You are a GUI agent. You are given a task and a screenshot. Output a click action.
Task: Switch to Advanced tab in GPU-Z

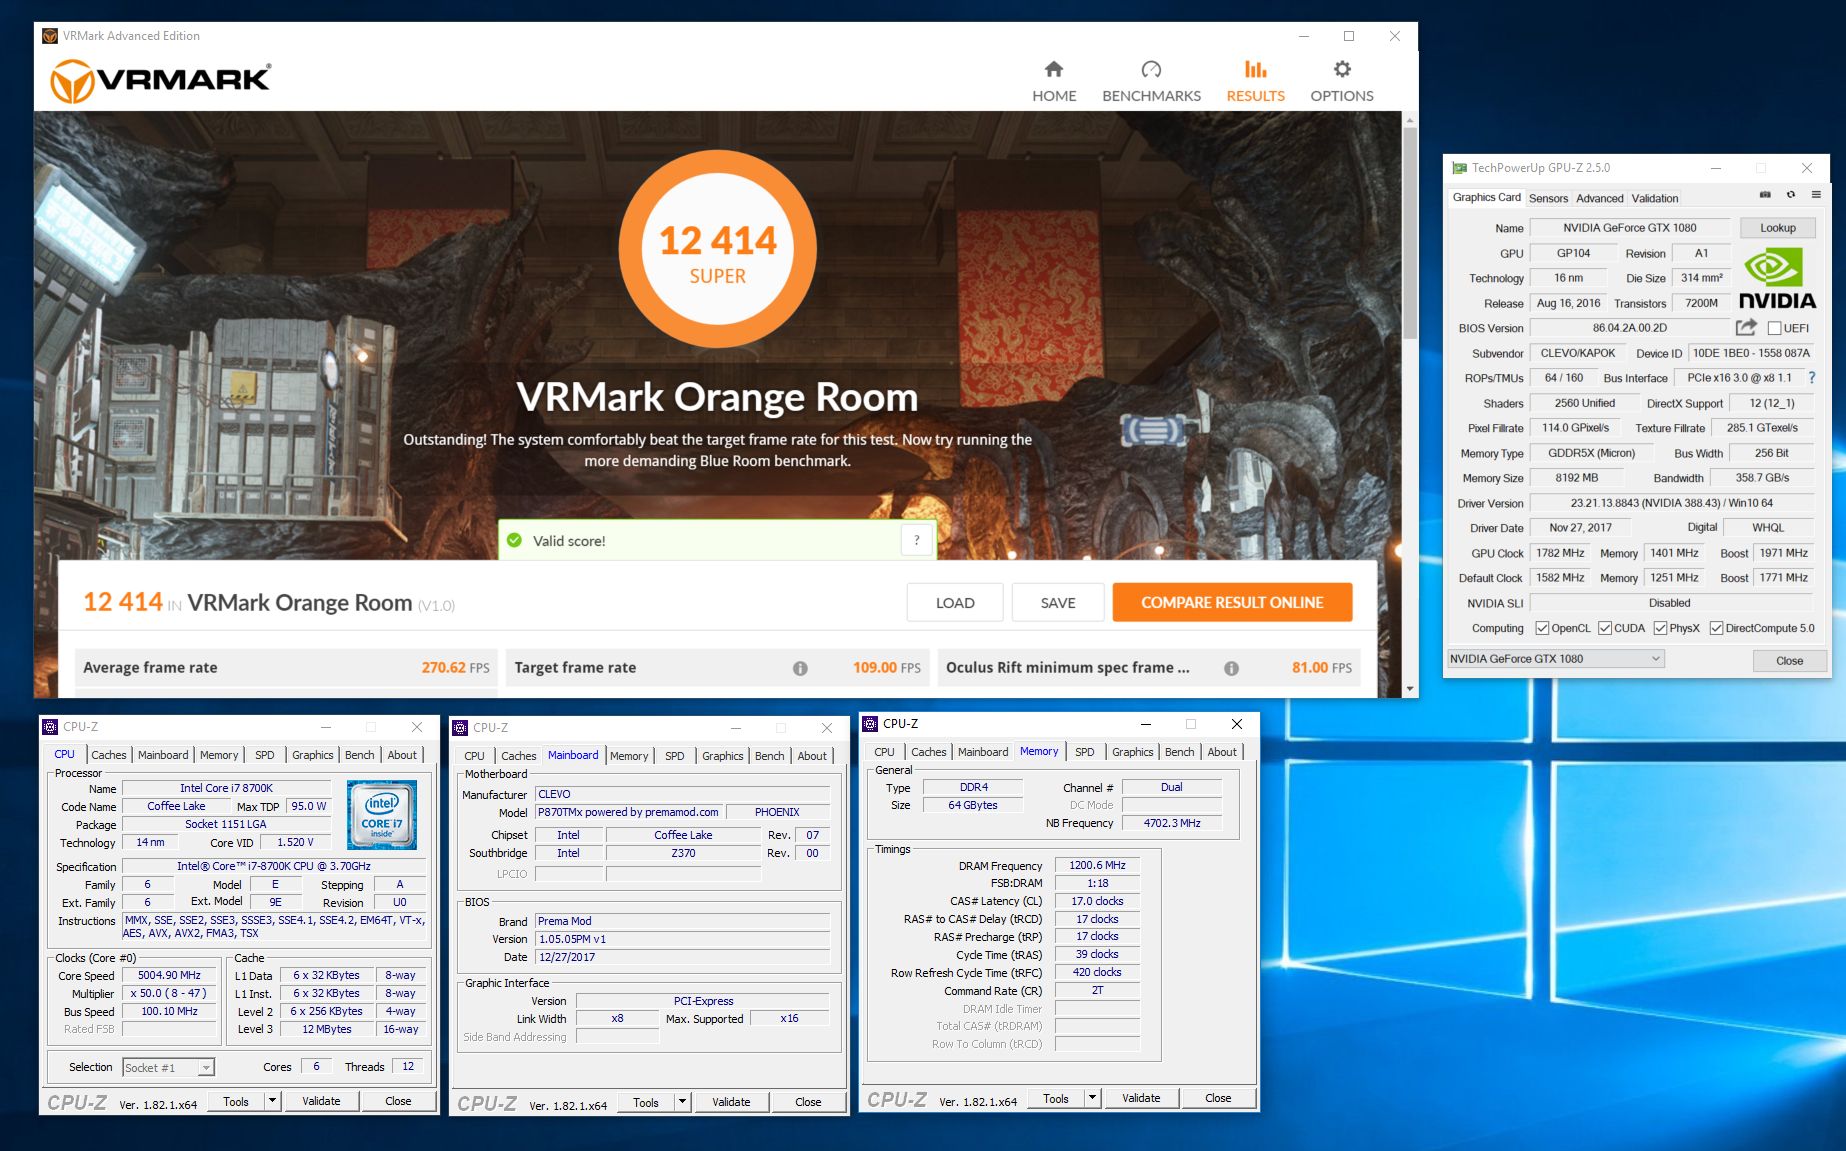pyautogui.click(x=1600, y=198)
